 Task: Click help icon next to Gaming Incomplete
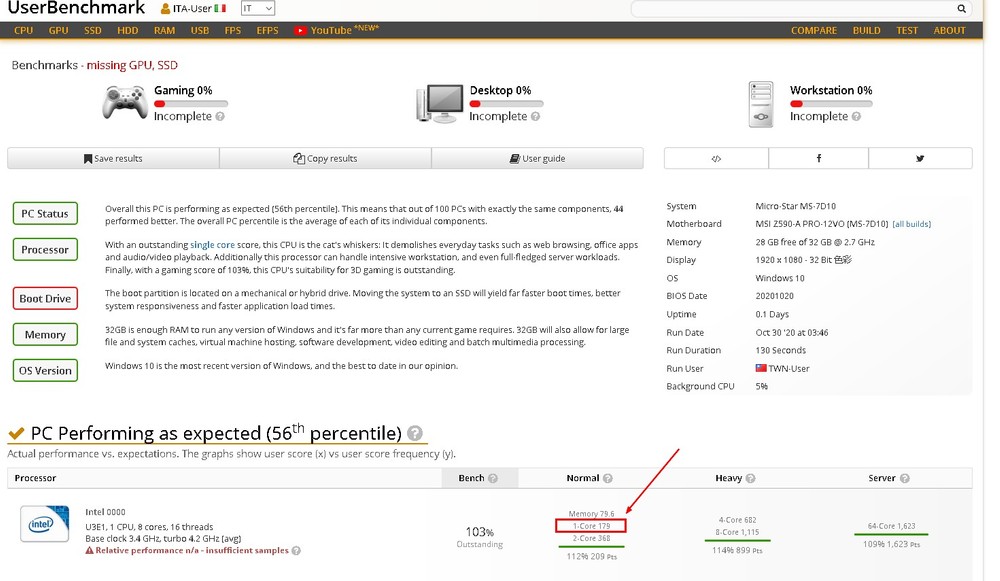click(220, 117)
